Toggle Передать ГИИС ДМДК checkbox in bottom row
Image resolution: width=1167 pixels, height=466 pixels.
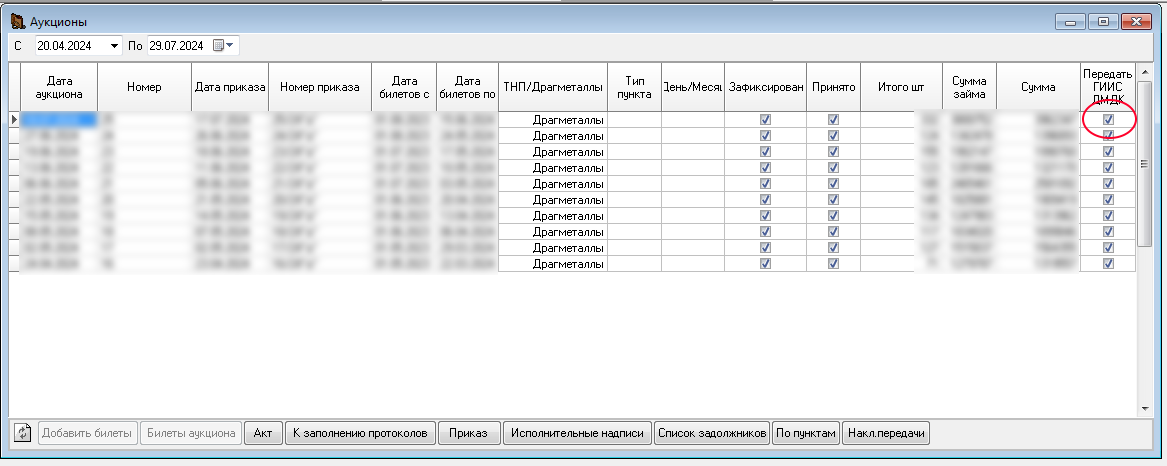[1108, 264]
